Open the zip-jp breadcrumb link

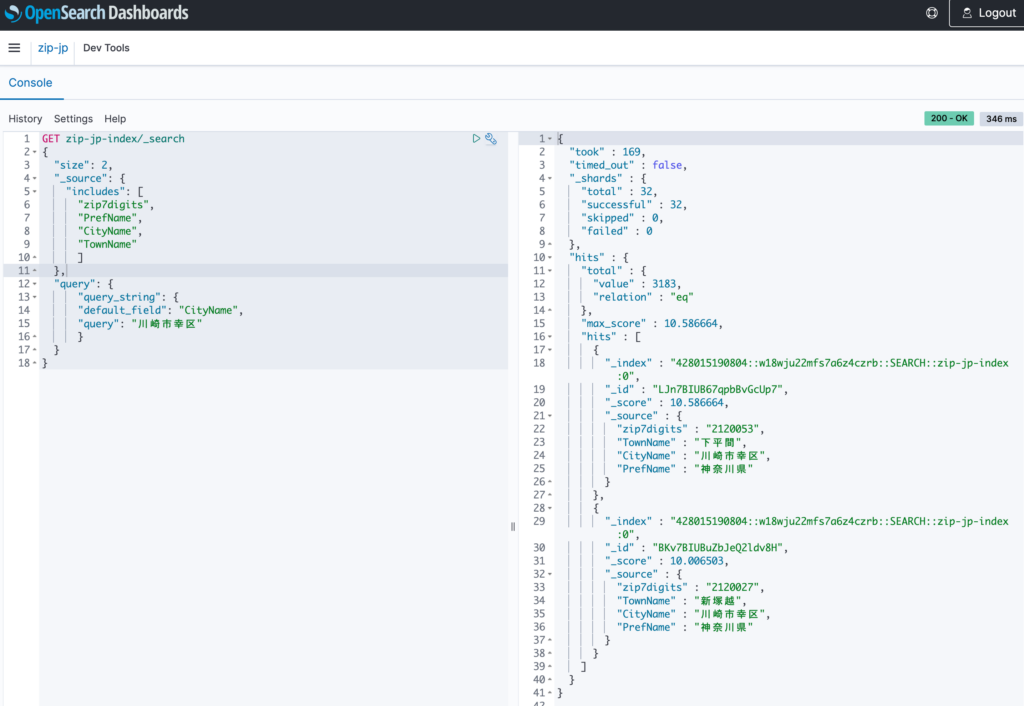click(53, 48)
